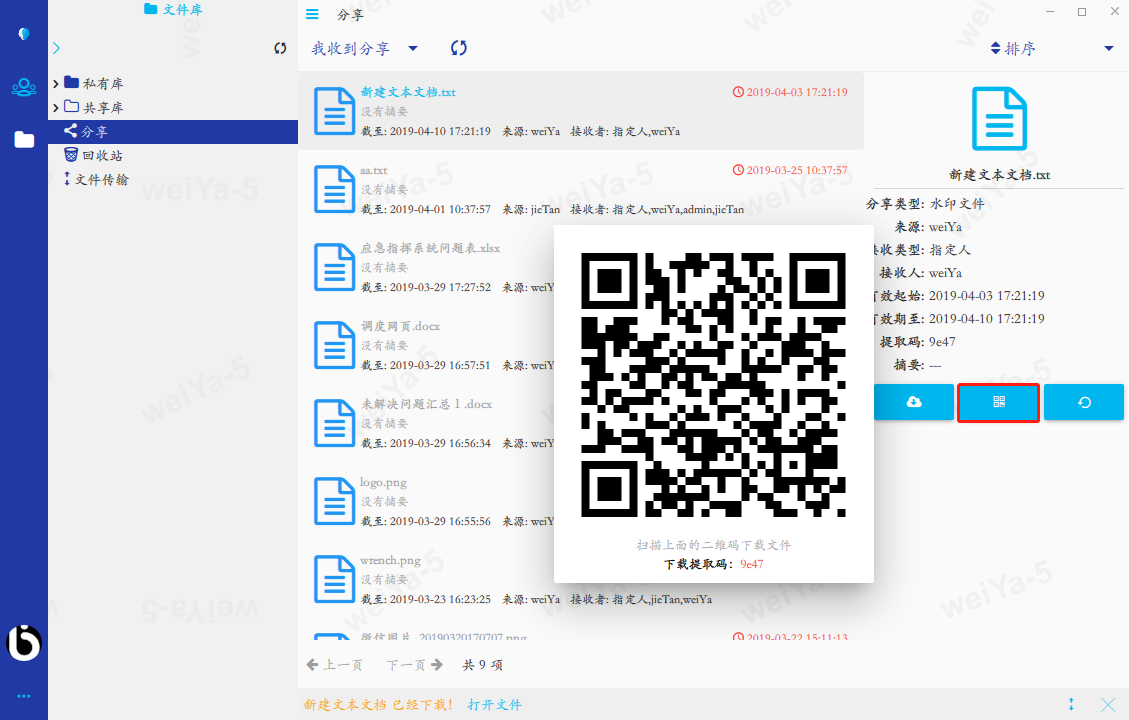Image resolution: width=1129 pixels, height=720 pixels.
Task: Click the 打开文件 link
Action: coord(494,704)
